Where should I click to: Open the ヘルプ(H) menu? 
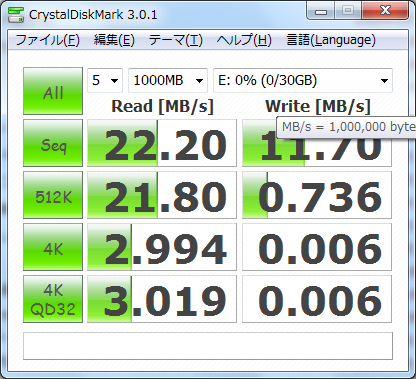tap(244, 40)
